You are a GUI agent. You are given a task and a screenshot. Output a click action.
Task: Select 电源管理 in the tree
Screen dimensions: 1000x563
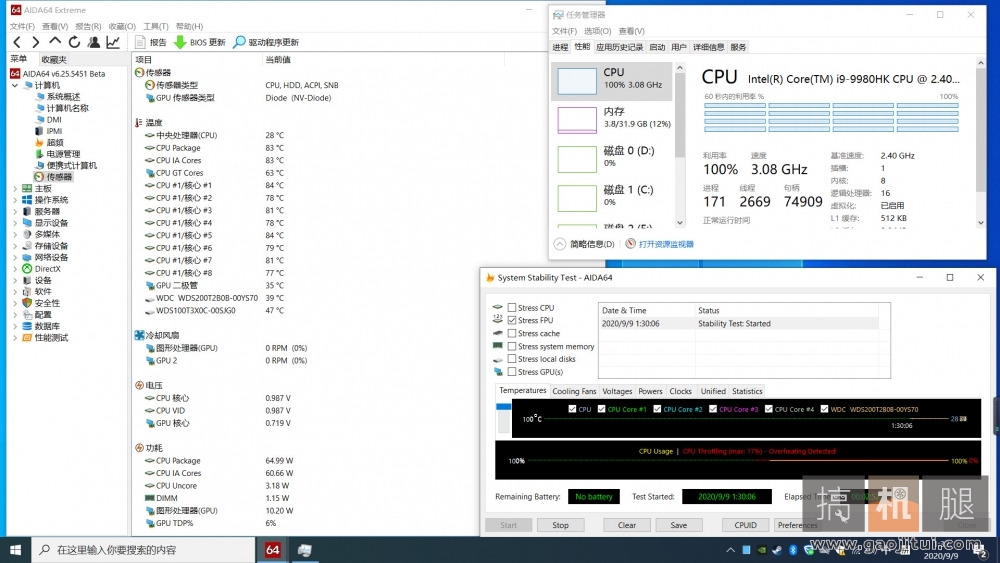coord(63,154)
